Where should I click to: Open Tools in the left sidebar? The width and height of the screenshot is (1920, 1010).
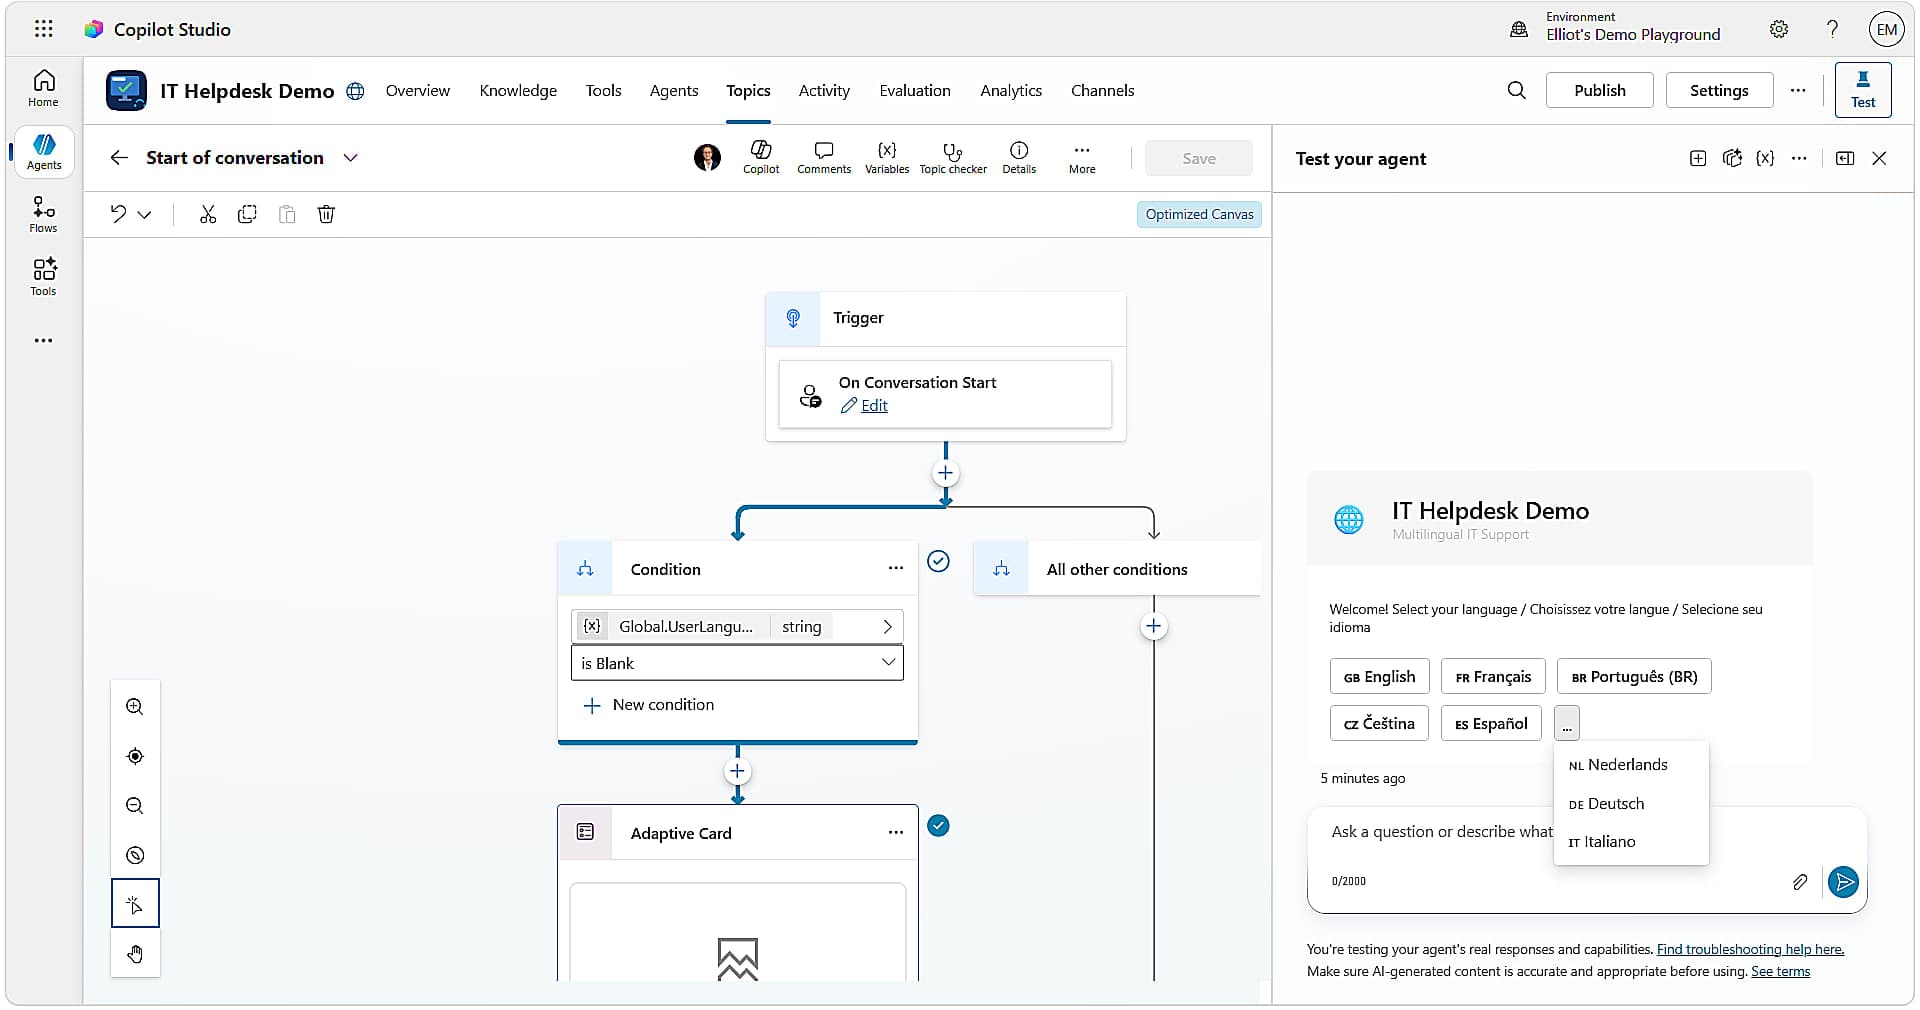click(x=43, y=277)
